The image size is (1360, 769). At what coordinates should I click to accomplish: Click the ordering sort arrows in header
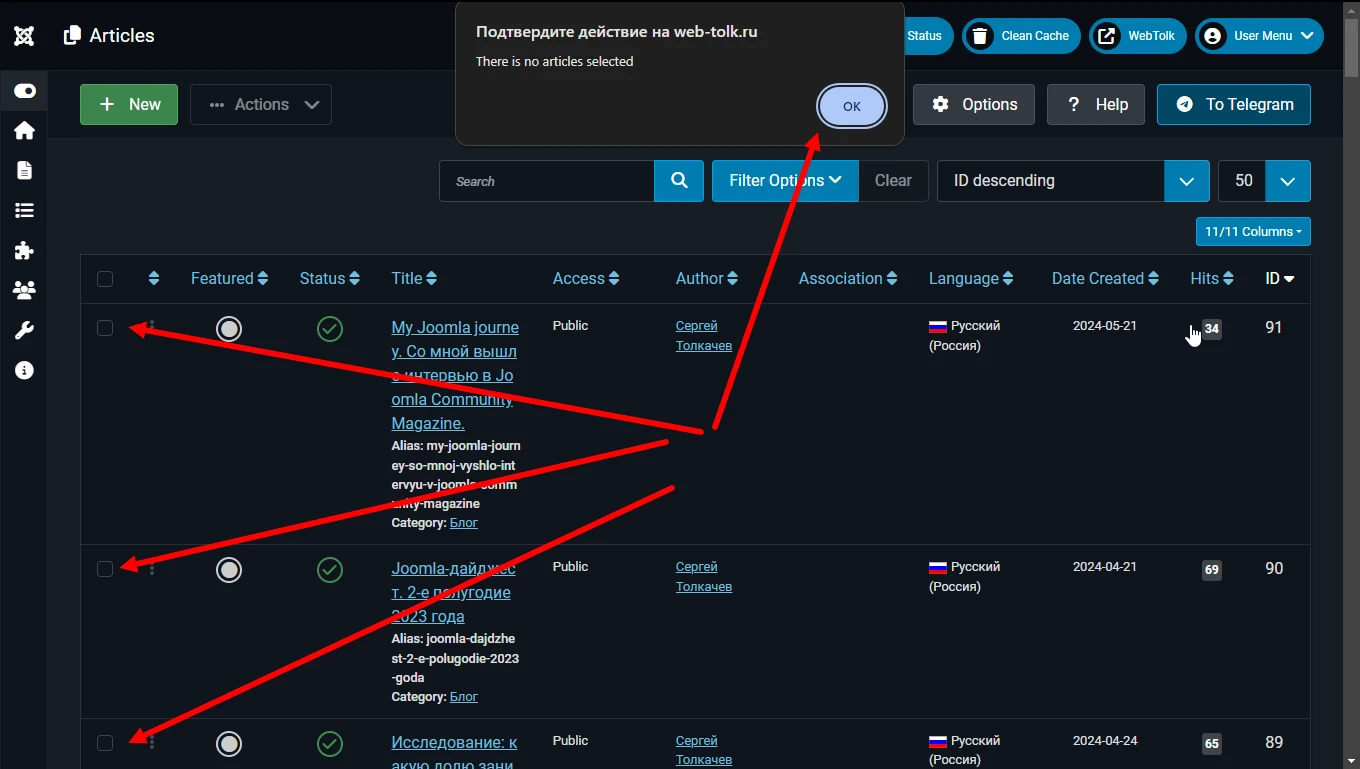pos(154,279)
